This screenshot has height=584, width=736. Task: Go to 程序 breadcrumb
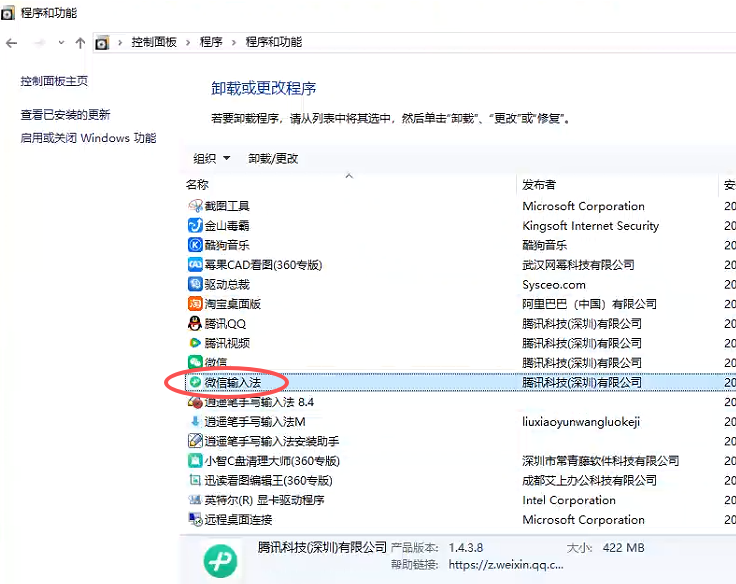coord(211,42)
